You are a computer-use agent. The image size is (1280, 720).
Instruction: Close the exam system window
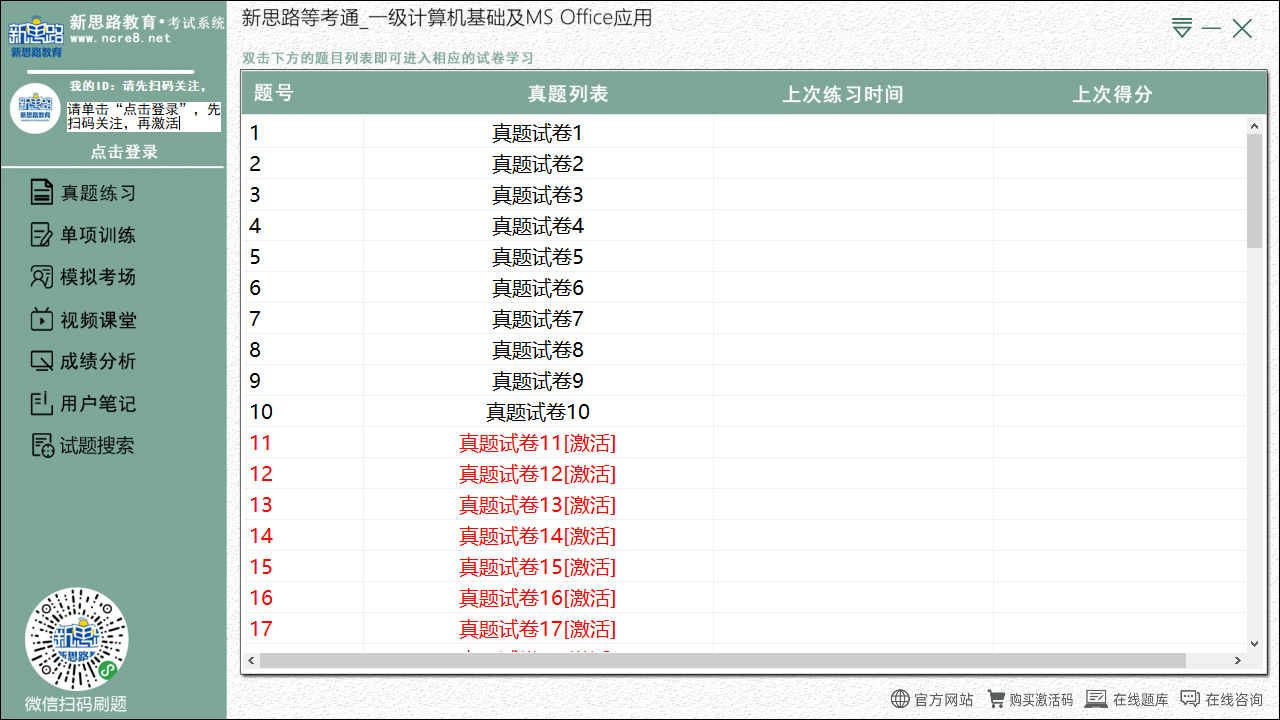click(x=1242, y=29)
